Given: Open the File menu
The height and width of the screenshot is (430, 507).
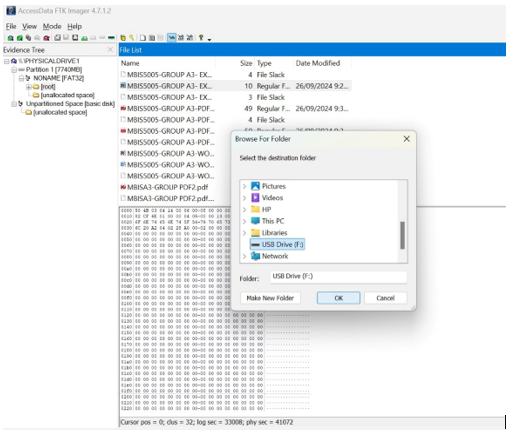Looking at the screenshot, I should [11, 26].
